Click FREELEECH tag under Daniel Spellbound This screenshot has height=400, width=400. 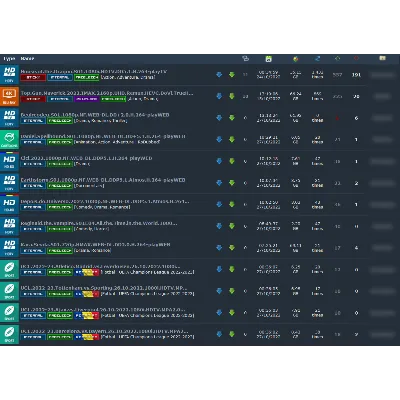coord(60,142)
